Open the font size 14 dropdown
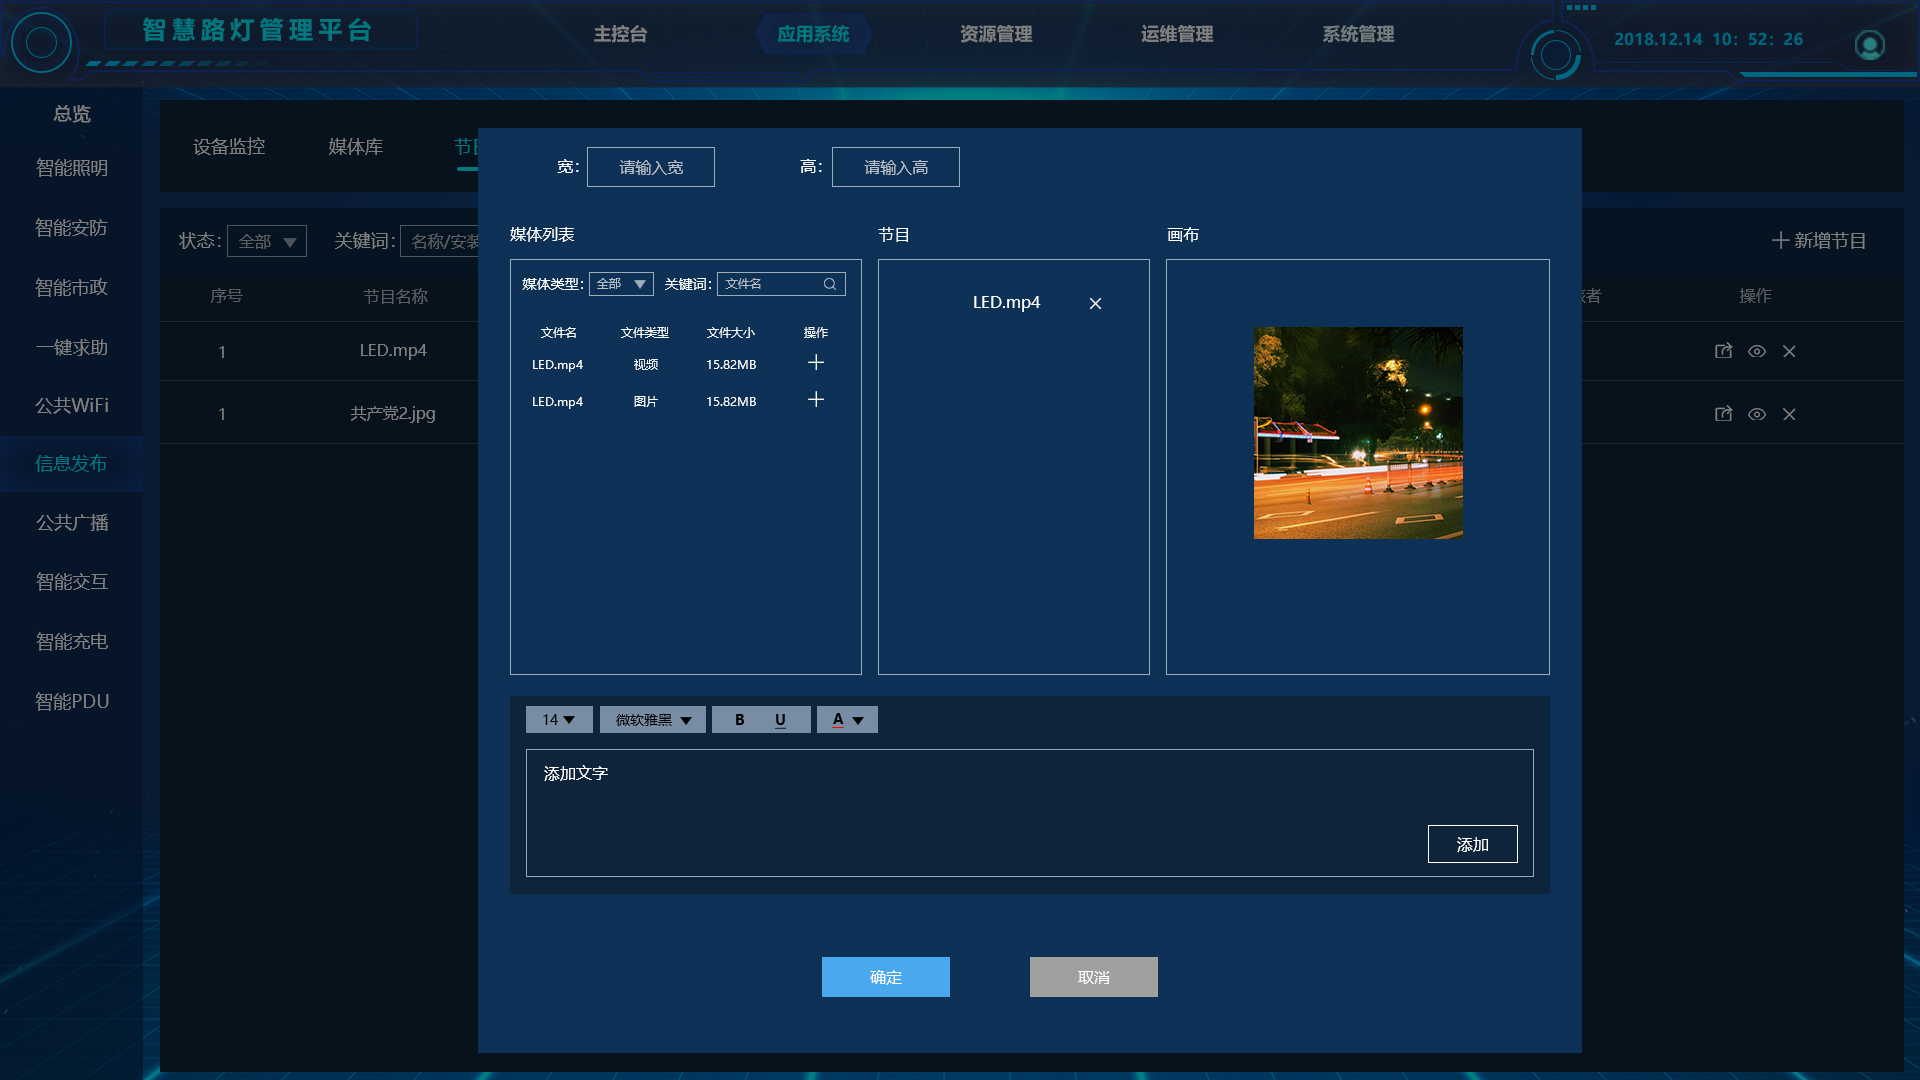1920x1080 pixels. (559, 720)
